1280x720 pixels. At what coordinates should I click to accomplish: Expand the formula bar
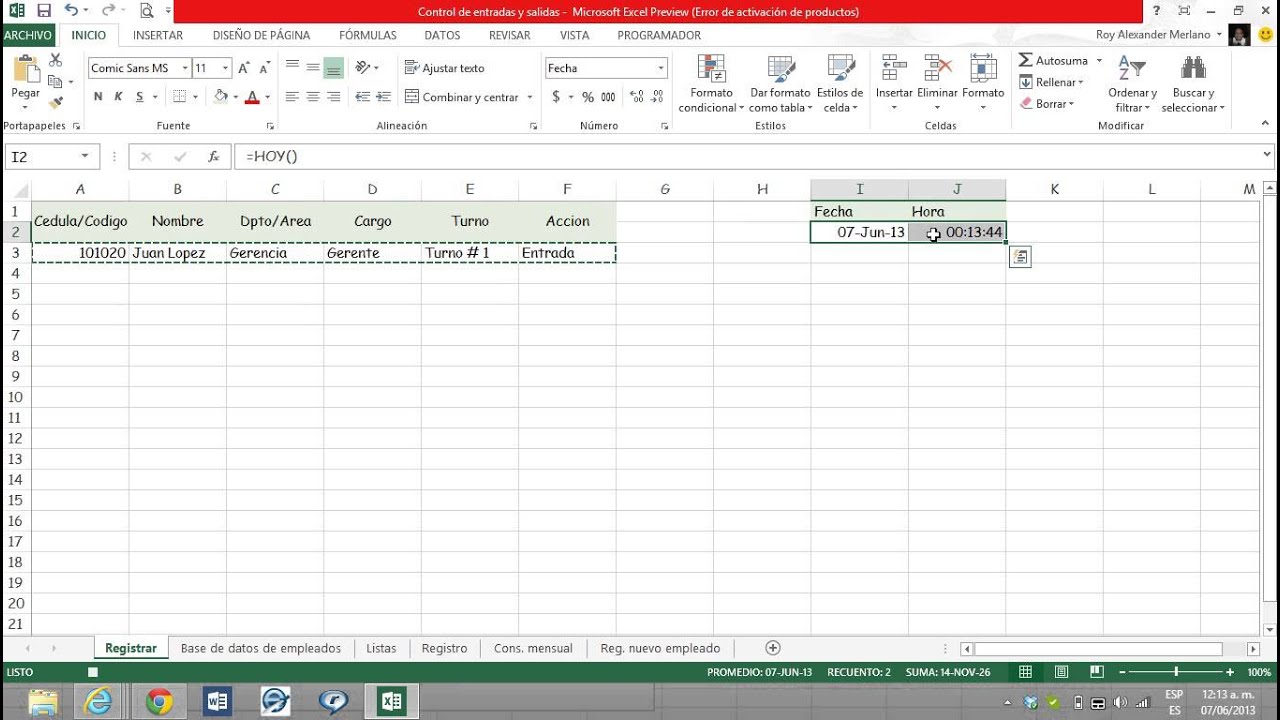click(1268, 156)
